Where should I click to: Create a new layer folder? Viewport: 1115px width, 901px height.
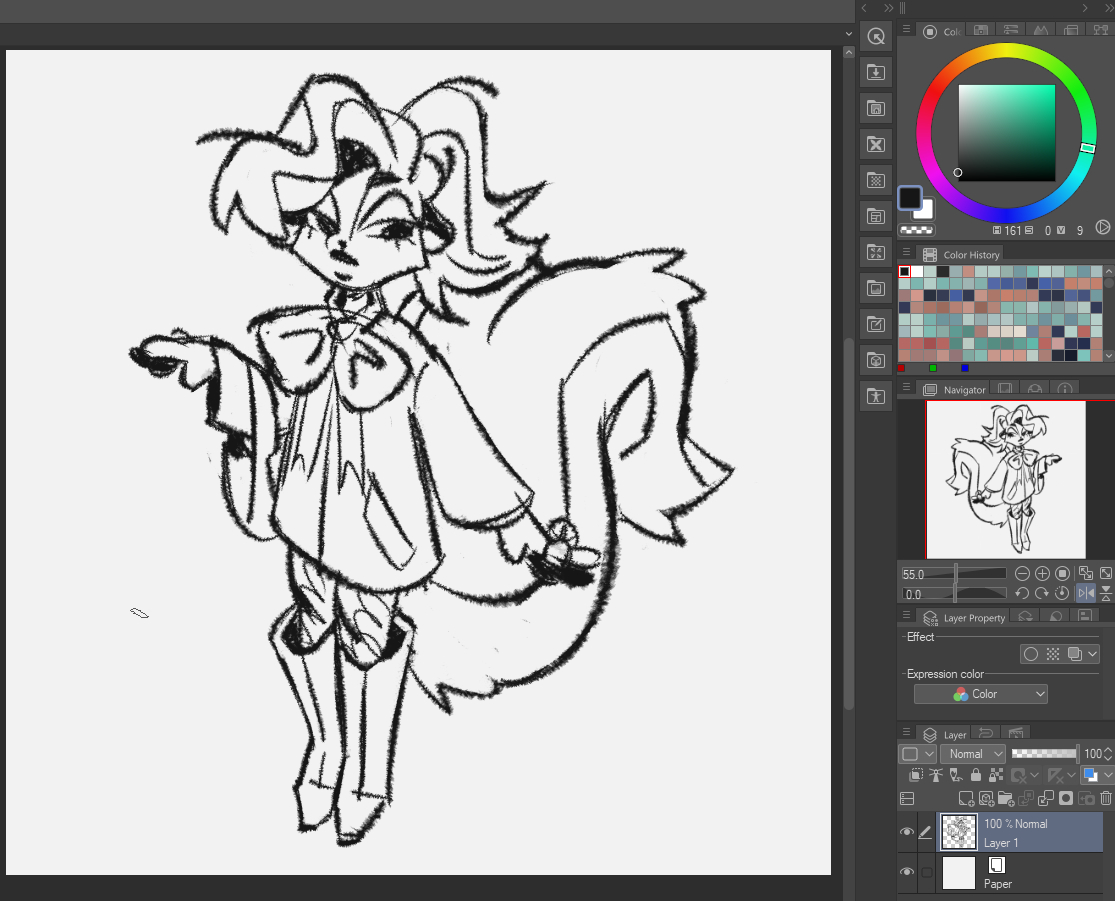(1006, 798)
